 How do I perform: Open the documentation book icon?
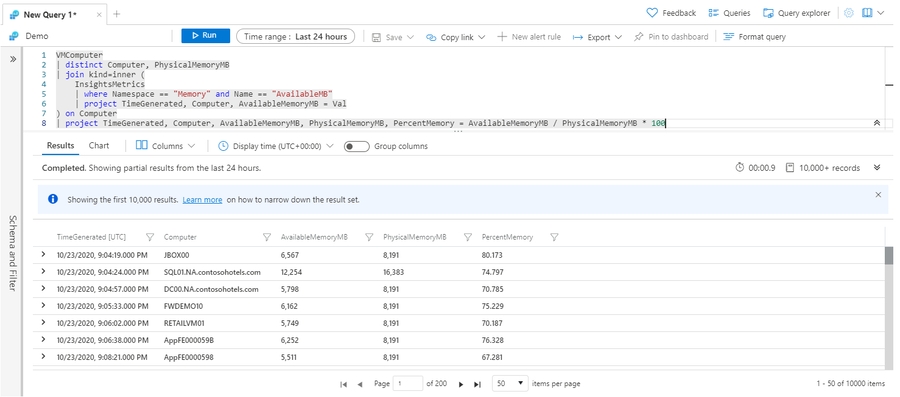(867, 13)
